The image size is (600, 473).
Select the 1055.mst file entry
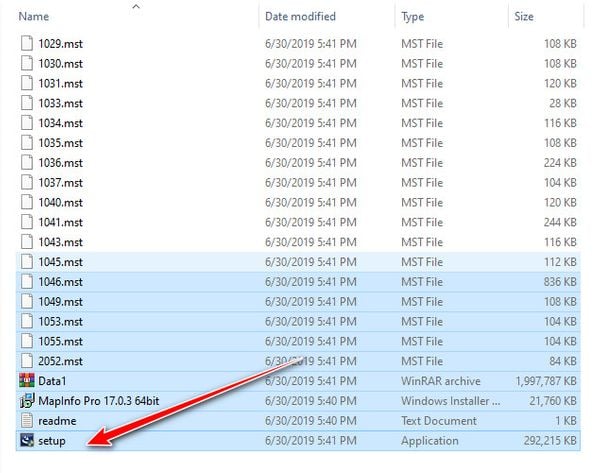60,341
